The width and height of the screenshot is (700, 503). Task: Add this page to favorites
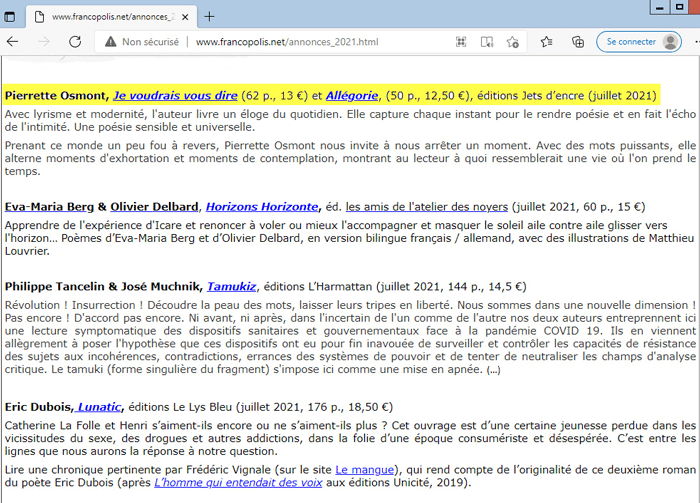tap(512, 42)
